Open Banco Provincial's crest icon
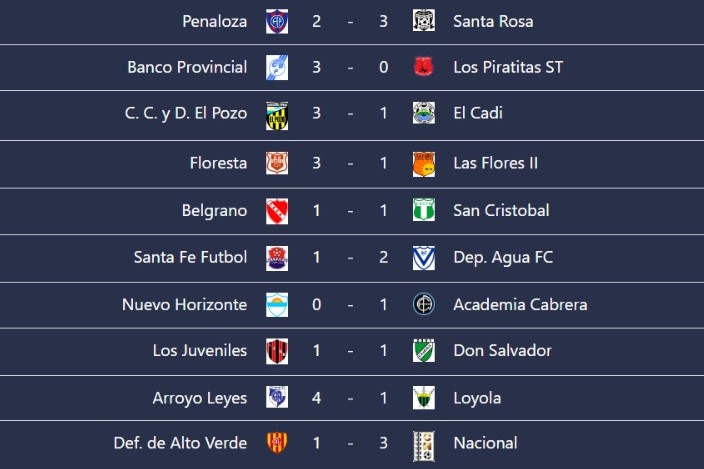The height and width of the screenshot is (469, 704). (277, 67)
